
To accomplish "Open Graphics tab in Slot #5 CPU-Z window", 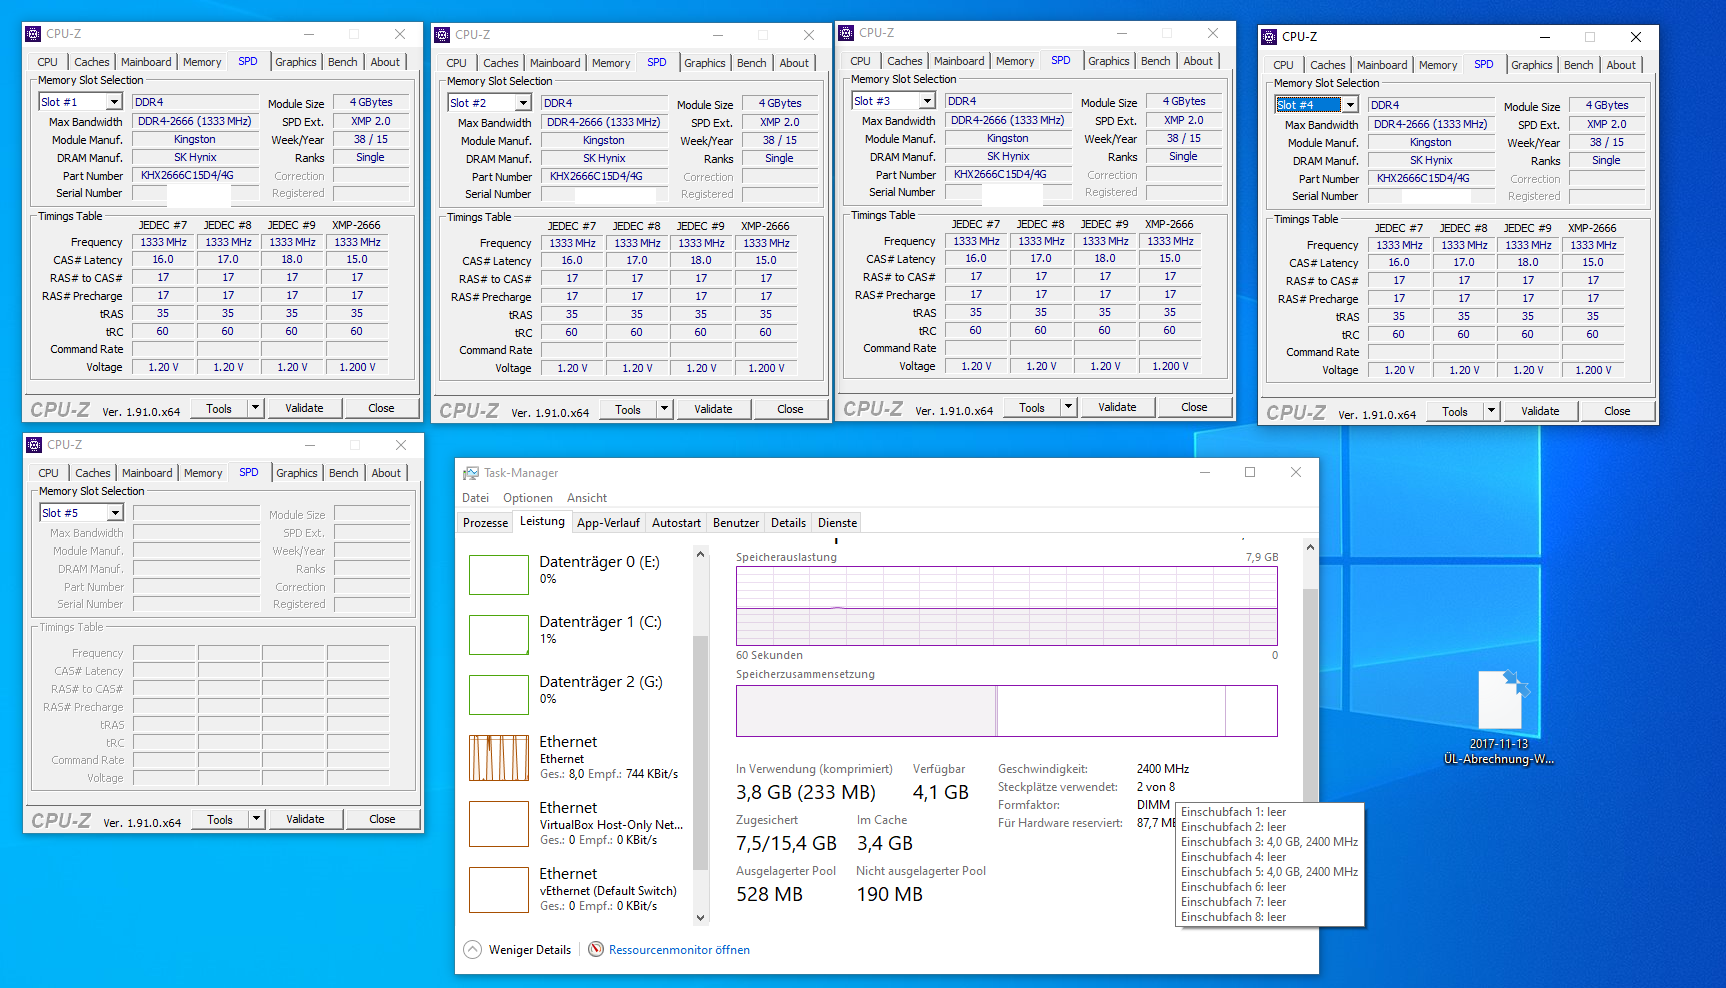I will pyautogui.click(x=297, y=473).
